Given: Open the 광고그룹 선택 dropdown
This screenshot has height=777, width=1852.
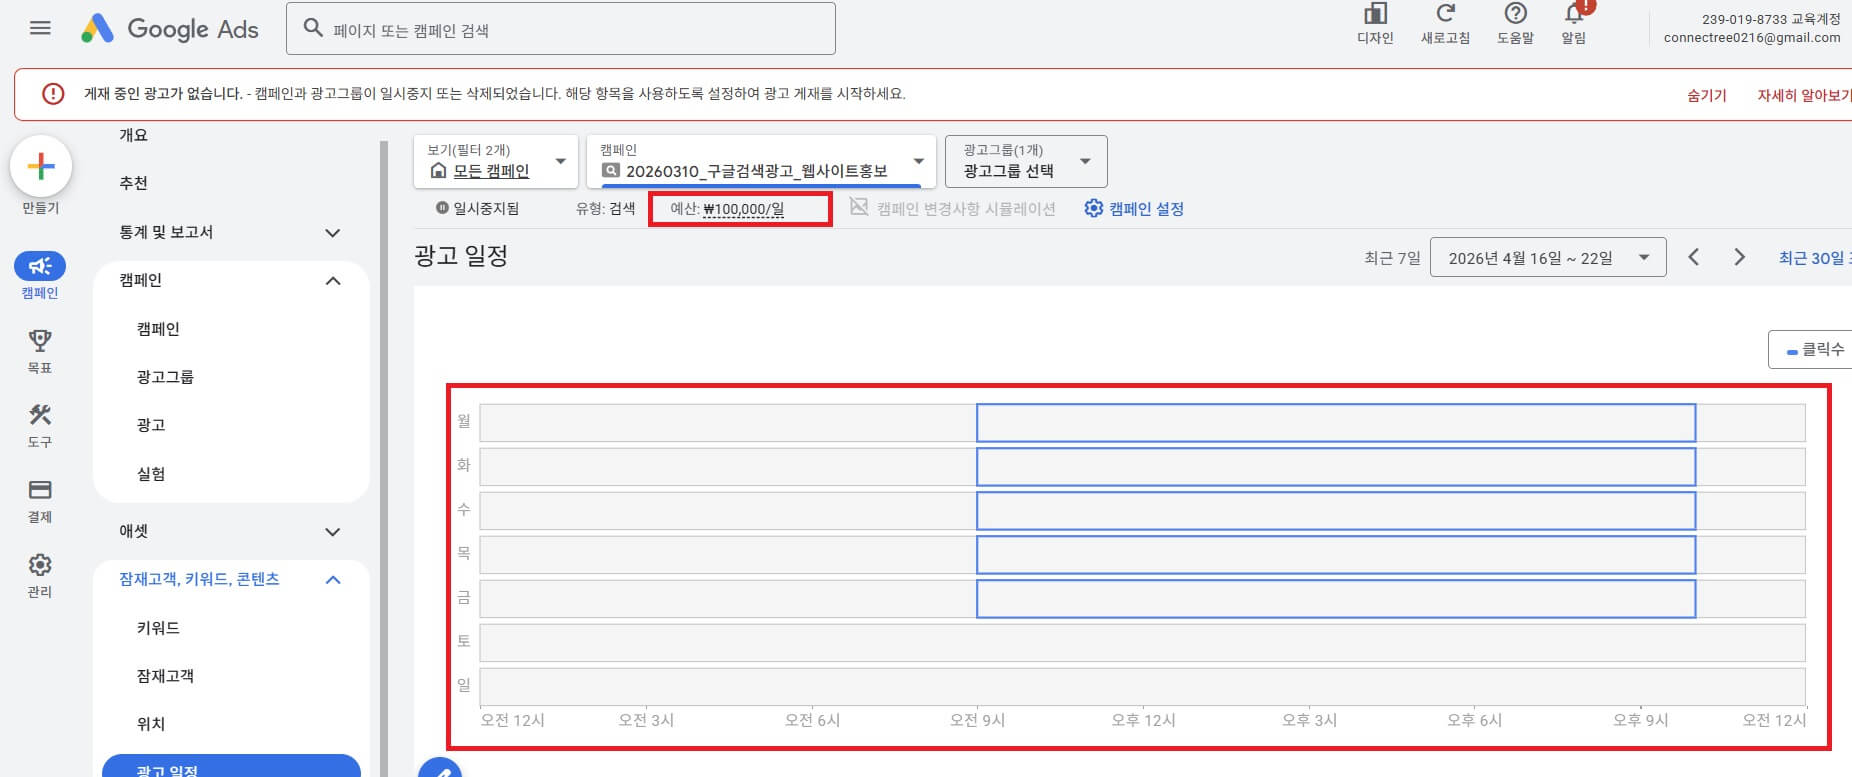Looking at the screenshot, I should coord(1026,161).
